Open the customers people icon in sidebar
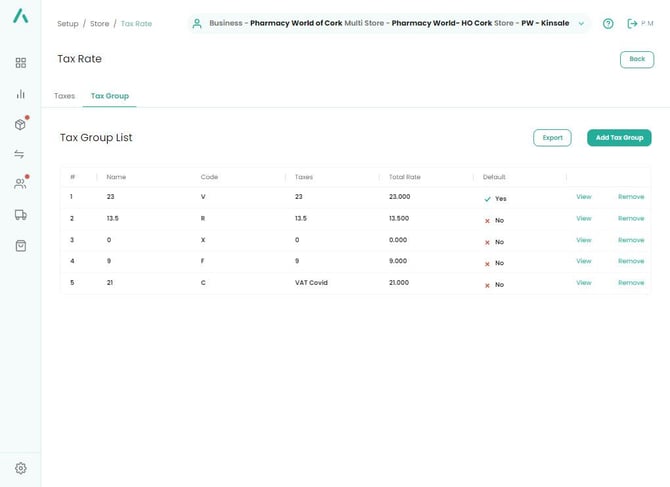 (x=20, y=184)
